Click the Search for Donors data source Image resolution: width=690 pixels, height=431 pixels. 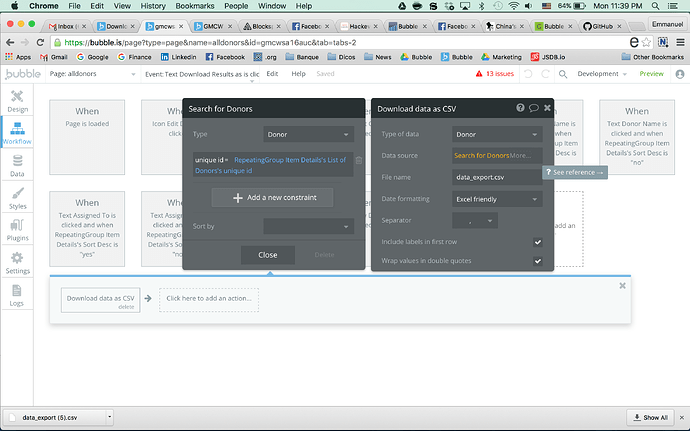coord(481,155)
